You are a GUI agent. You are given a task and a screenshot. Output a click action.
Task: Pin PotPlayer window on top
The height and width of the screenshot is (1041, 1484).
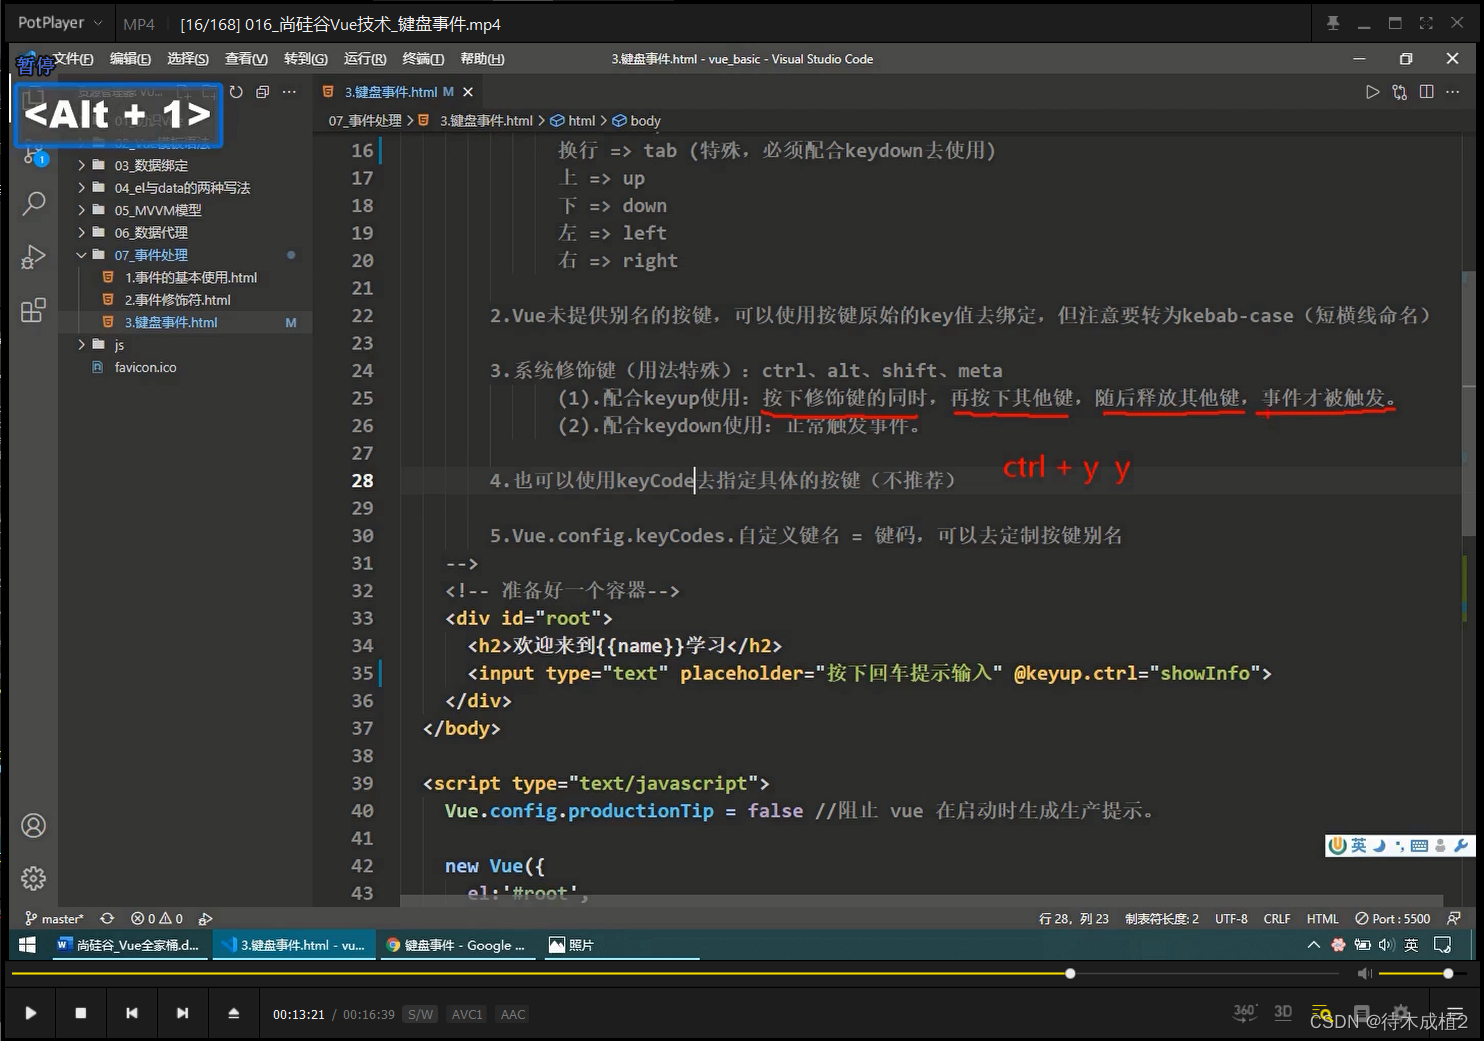click(x=1333, y=23)
